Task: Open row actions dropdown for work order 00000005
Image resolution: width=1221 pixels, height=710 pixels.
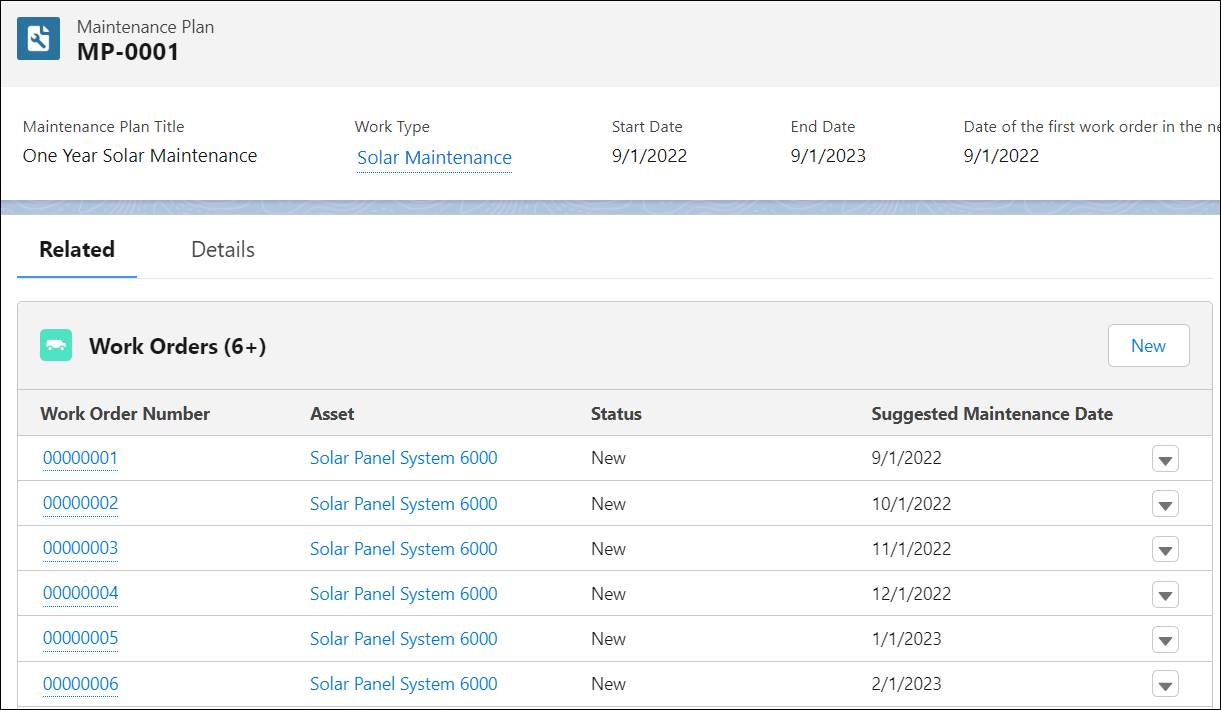Action: click(x=1165, y=639)
